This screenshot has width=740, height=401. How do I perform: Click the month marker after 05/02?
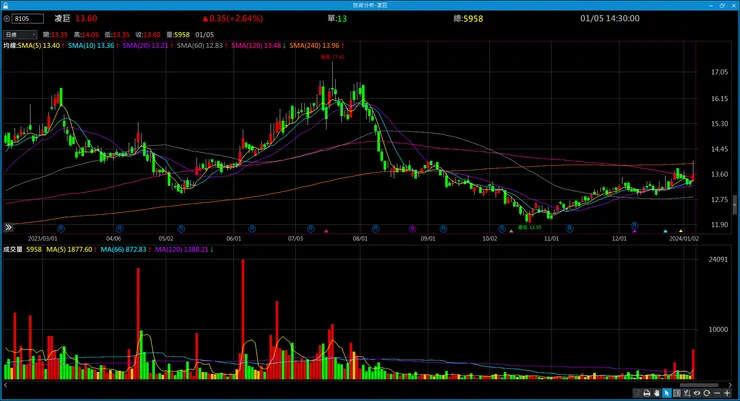tap(181, 228)
